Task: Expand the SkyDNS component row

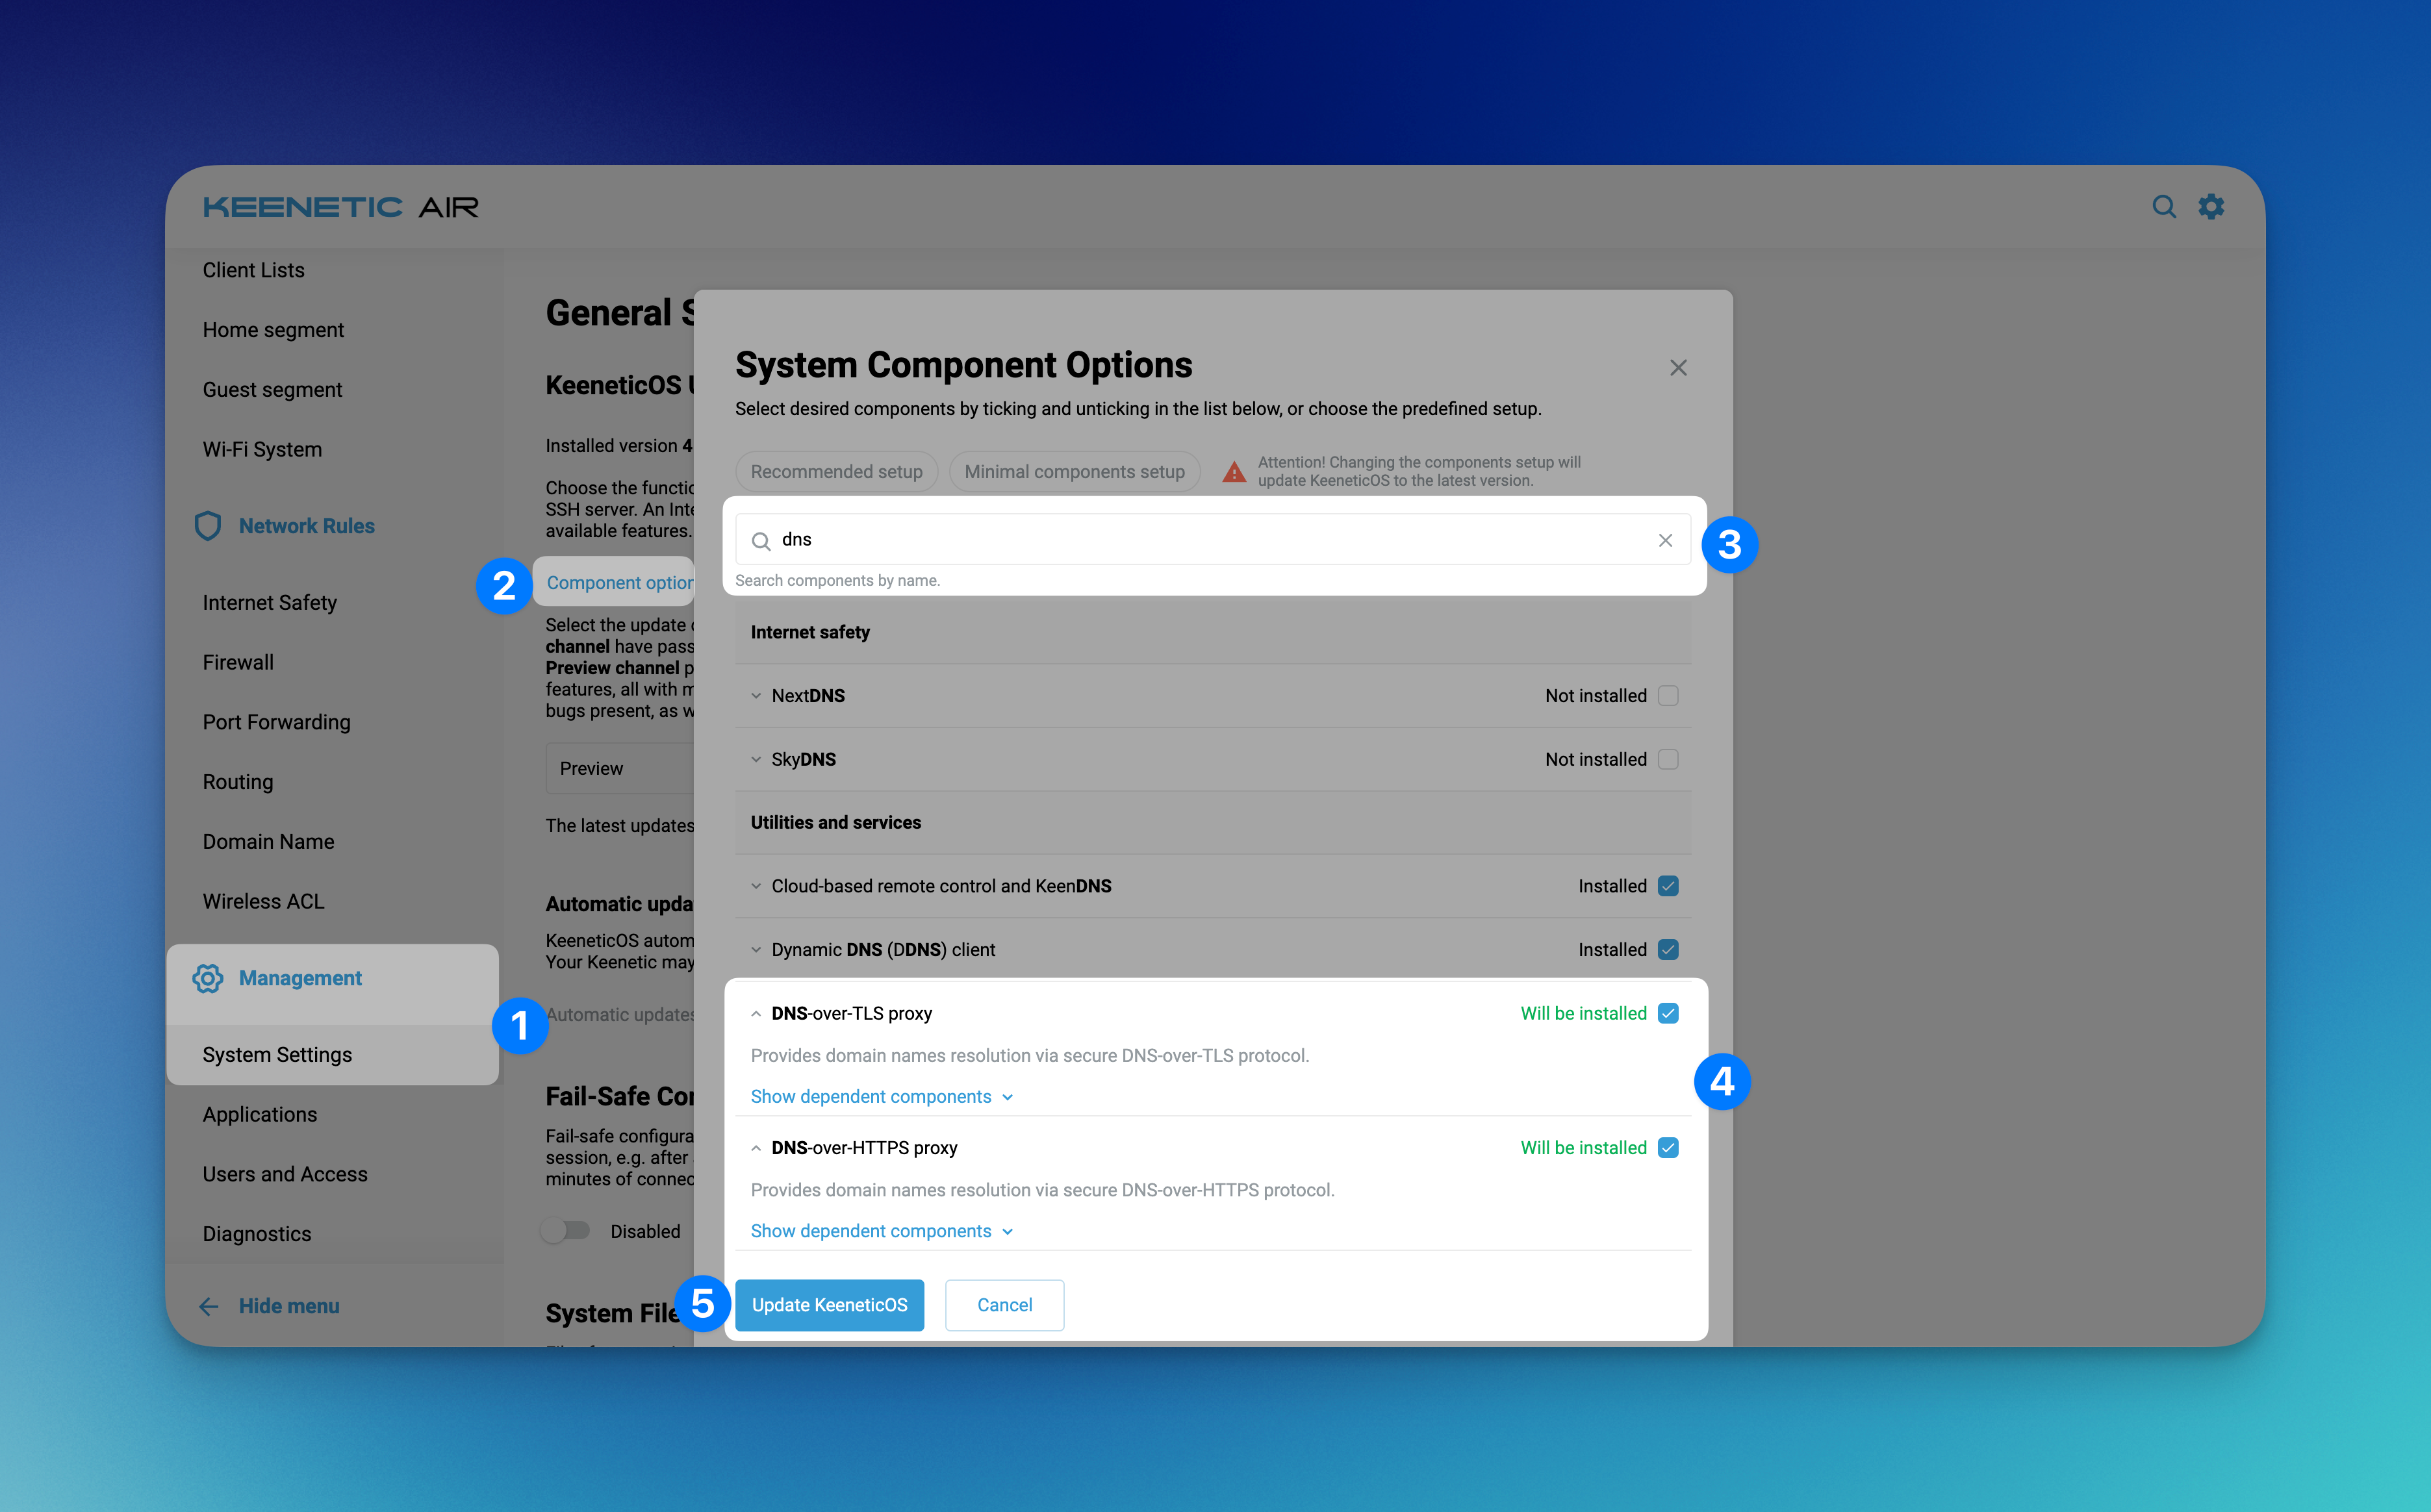Action: [x=756, y=760]
